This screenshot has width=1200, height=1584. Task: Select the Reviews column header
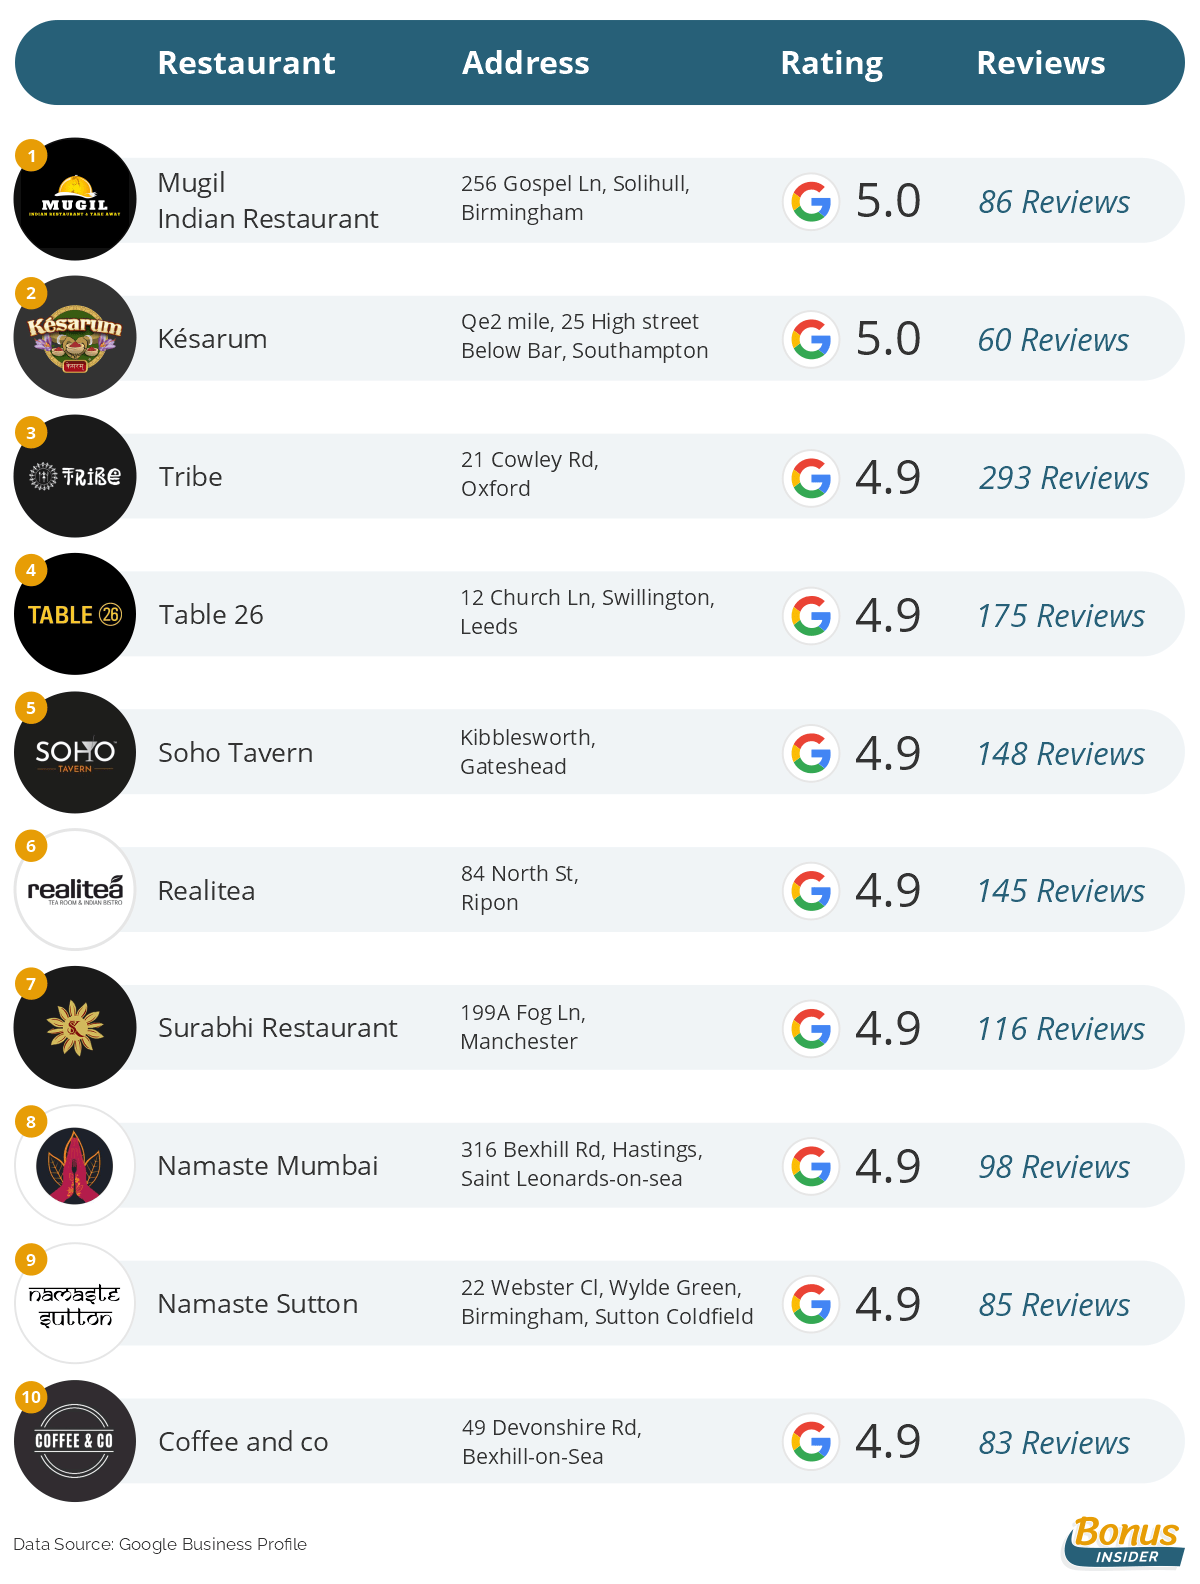[x=1041, y=63]
